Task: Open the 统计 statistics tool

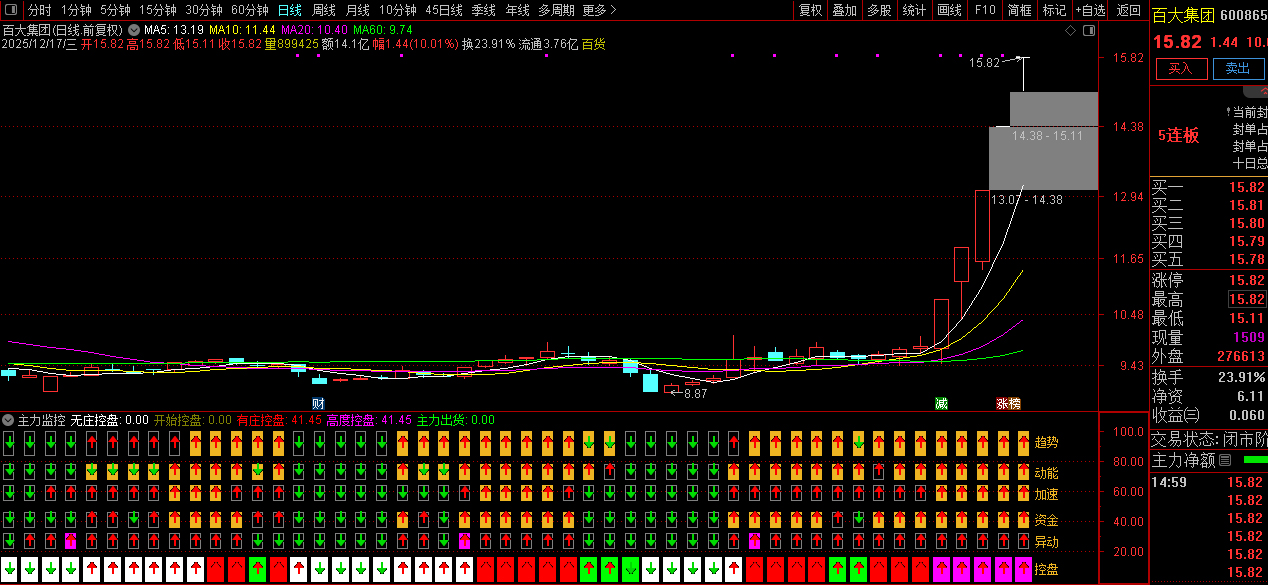Action: [x=914, y=10]
